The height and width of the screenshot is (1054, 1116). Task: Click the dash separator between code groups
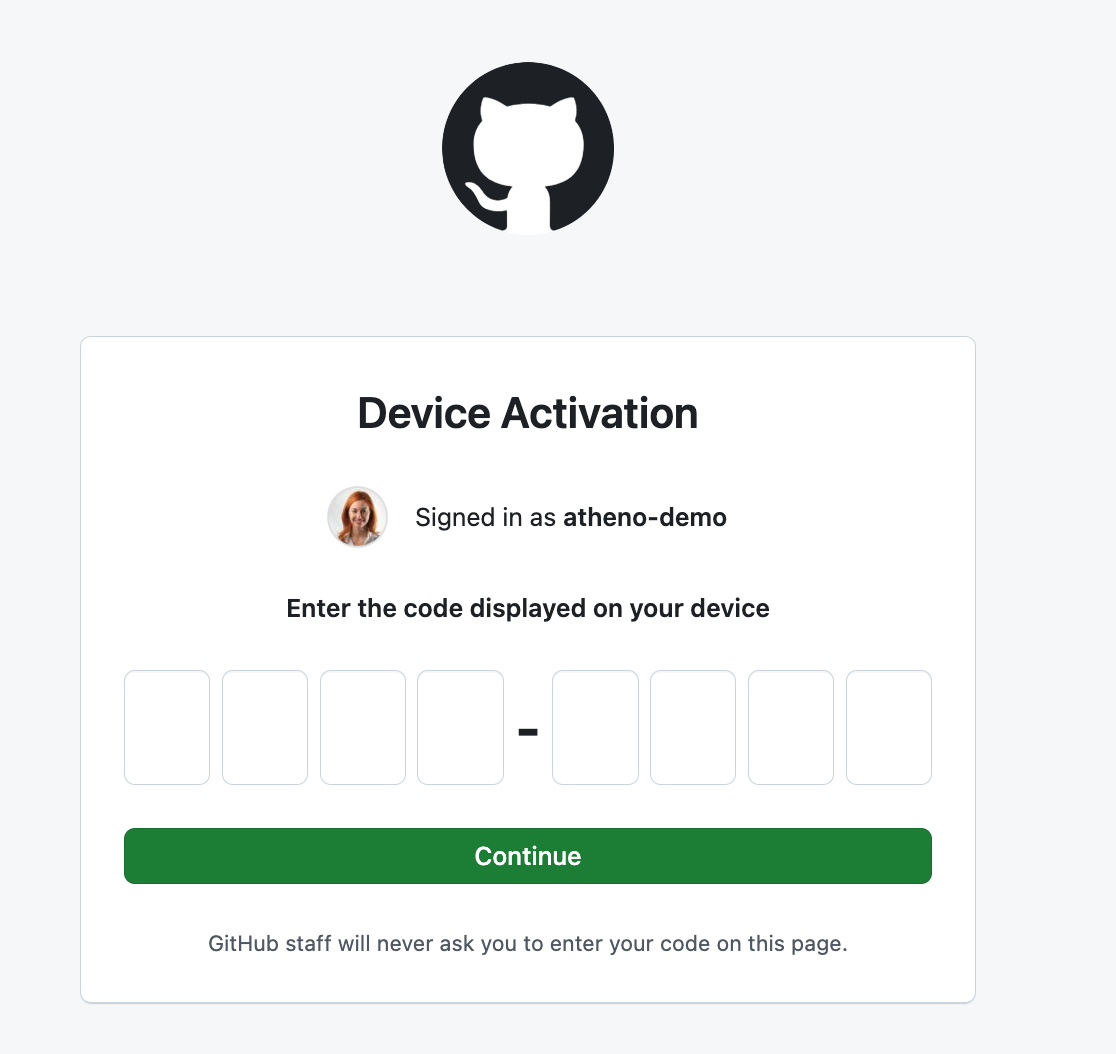click(x=528, y=732)
